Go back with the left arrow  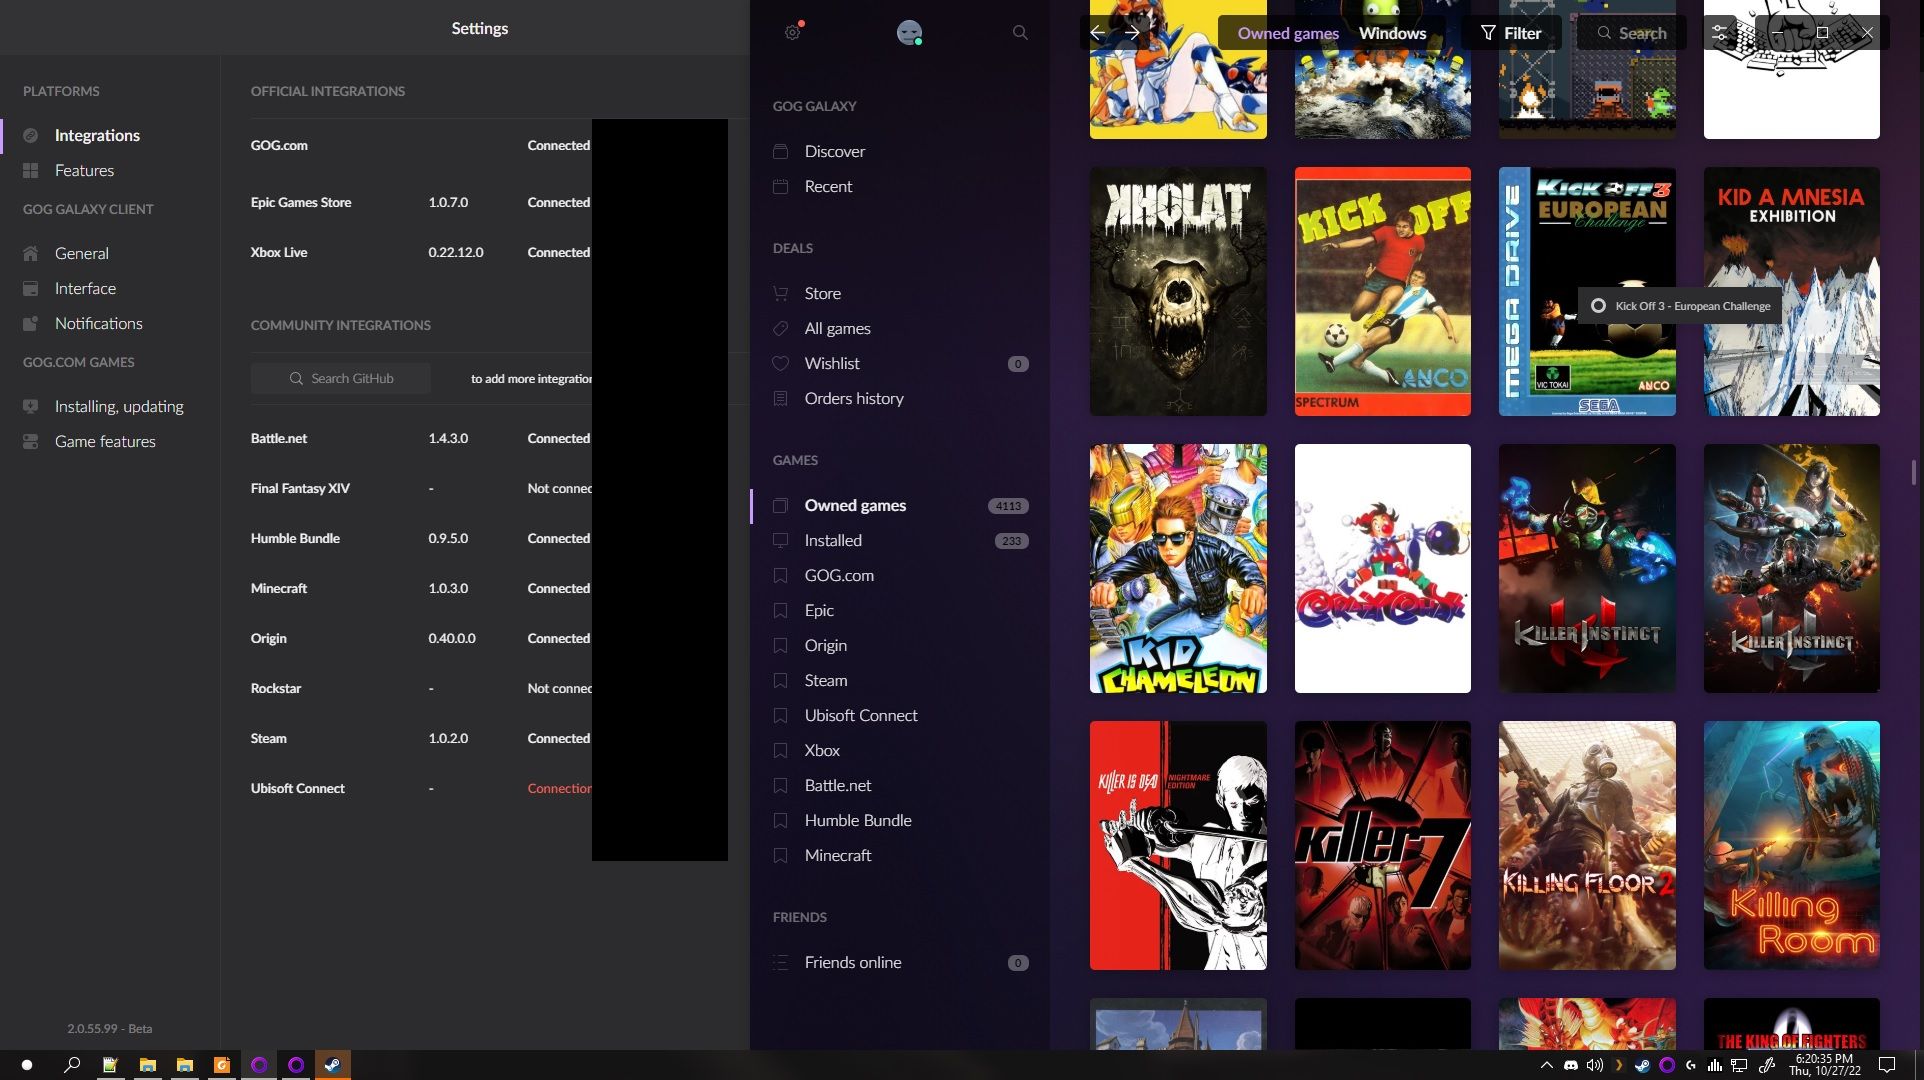point(1098,33)
